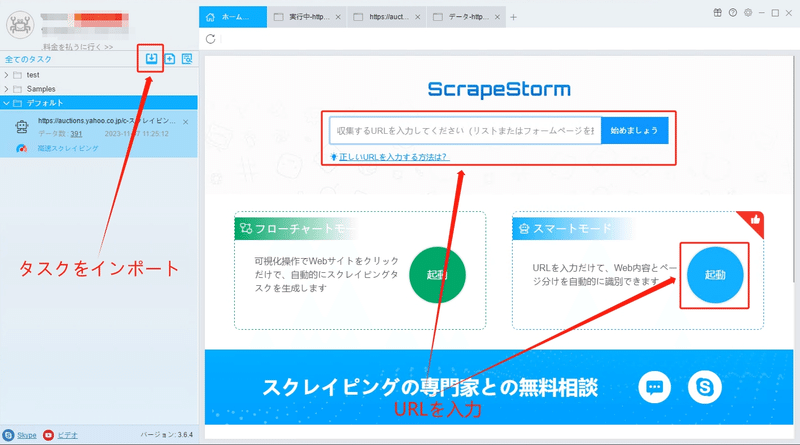Open the task search icon
800x445 pixels.
[x=187, y=59]
